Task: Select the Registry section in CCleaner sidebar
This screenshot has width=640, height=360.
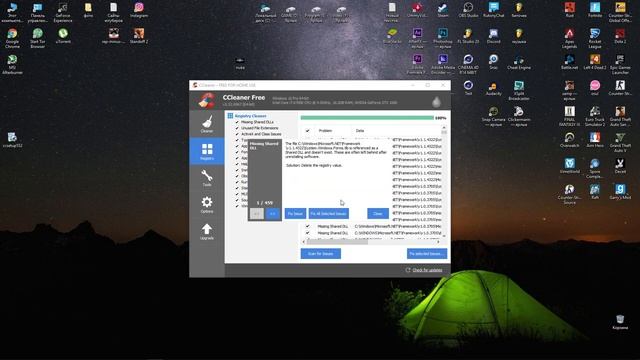Action: click(207, 151)
